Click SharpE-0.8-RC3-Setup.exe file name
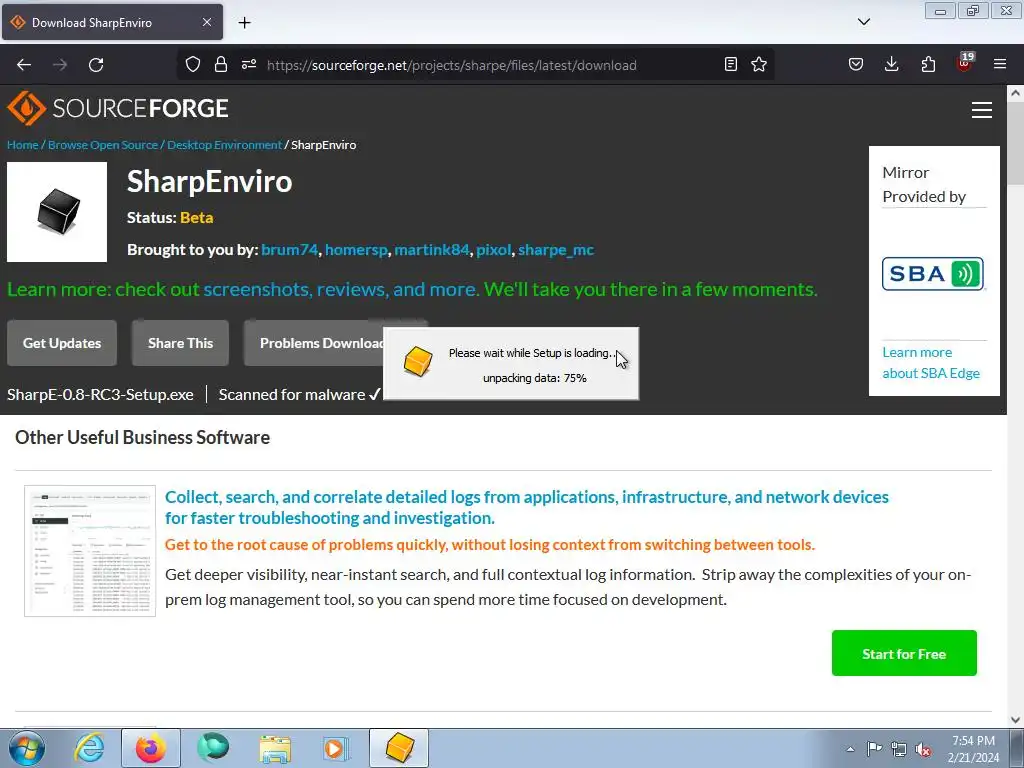Screen dimensions: 1024x768 [100, 394]
